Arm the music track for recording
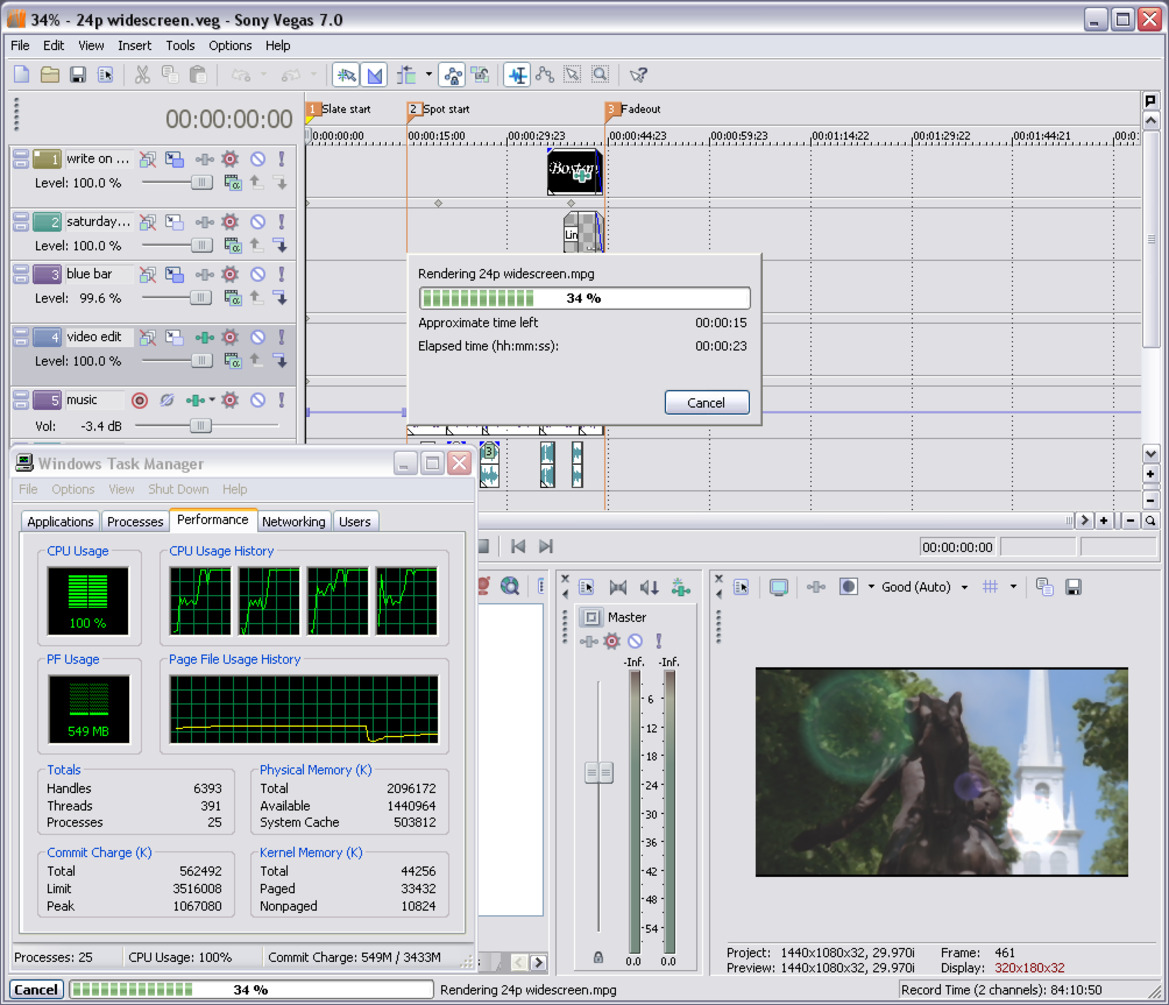The height and width of the screenshot is (1005, 1169). point(139,400)
